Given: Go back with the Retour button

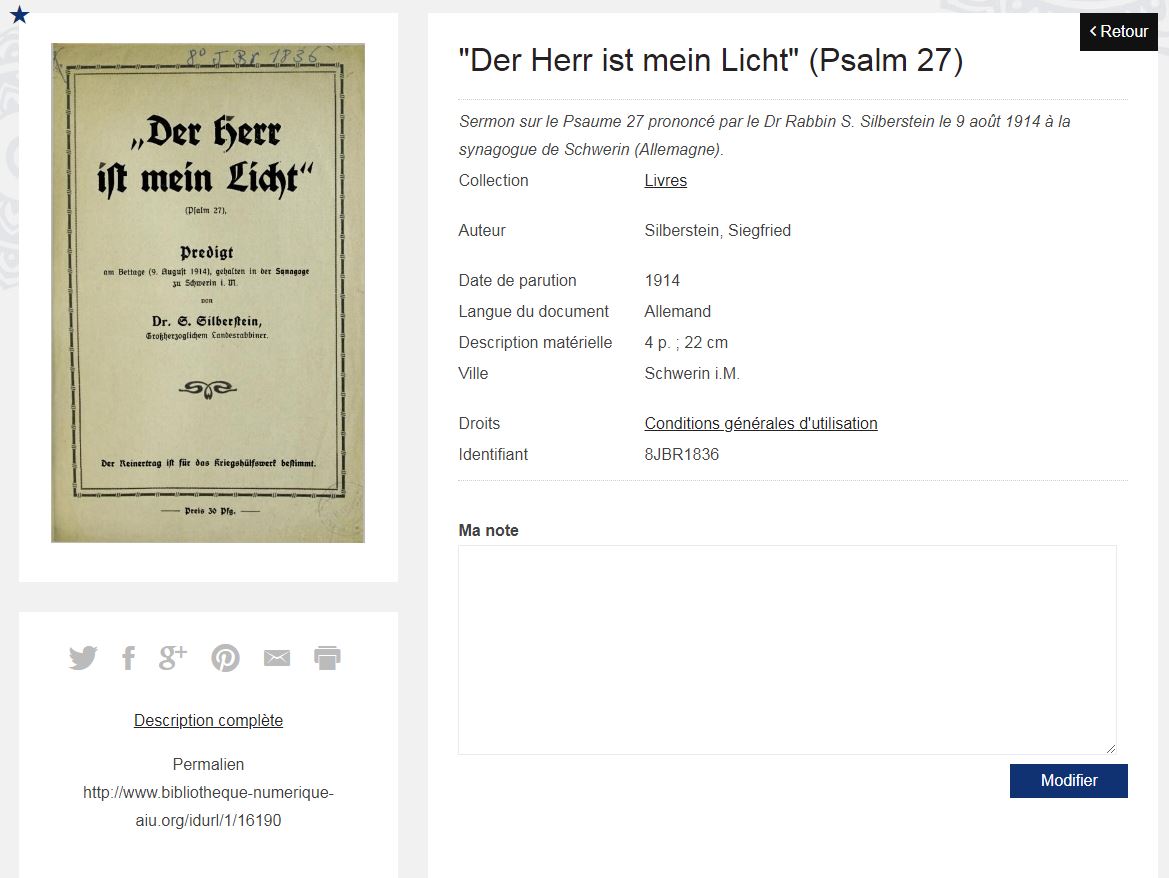Looking at the screenshot, I should (x=1118, y=31).
